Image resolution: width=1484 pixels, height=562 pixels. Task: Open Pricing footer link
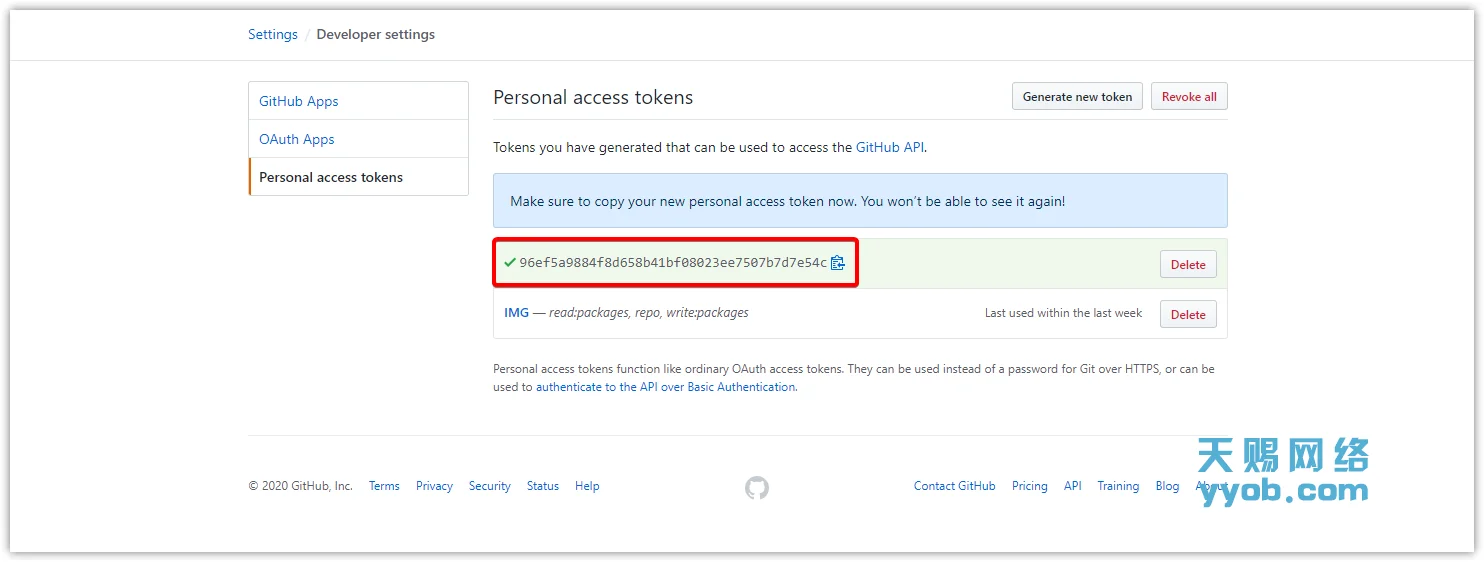pyautogui.click(x=1030, y=486)
